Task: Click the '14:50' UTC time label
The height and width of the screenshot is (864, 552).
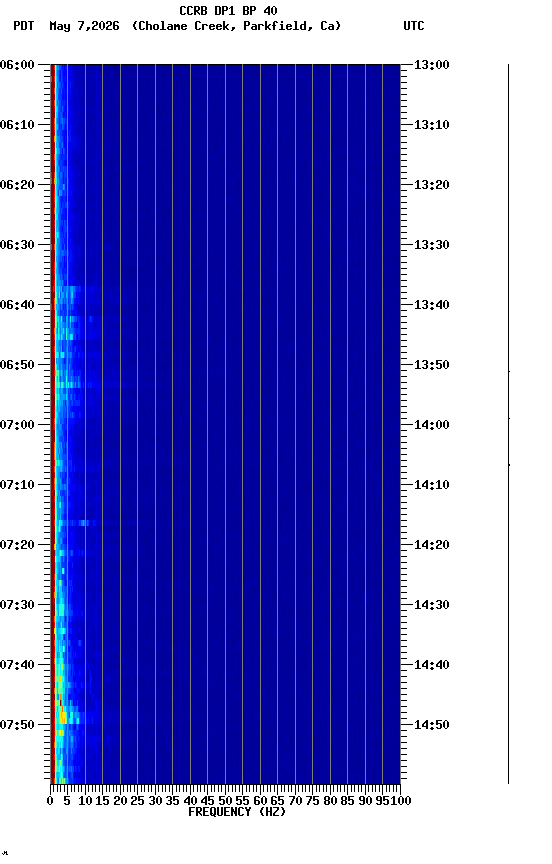Action: tap(432, 726)
